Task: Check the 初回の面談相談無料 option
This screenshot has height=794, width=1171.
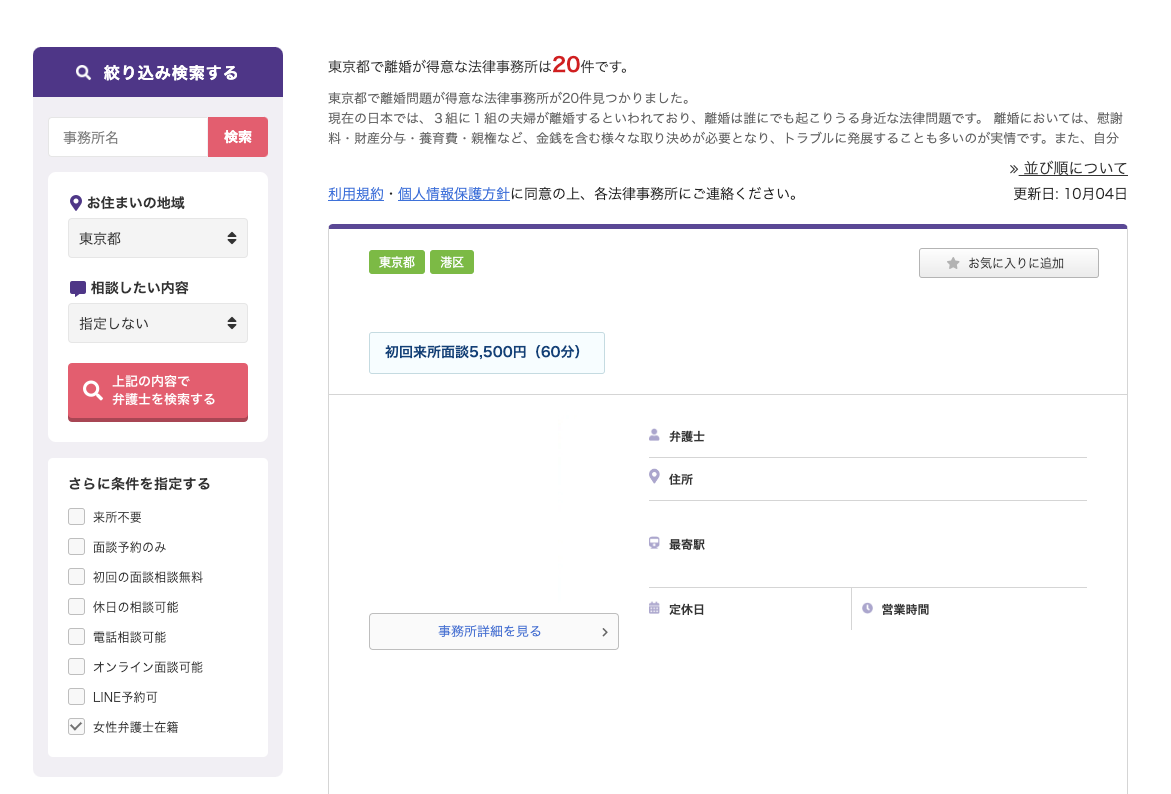Action: coord(76,577)
